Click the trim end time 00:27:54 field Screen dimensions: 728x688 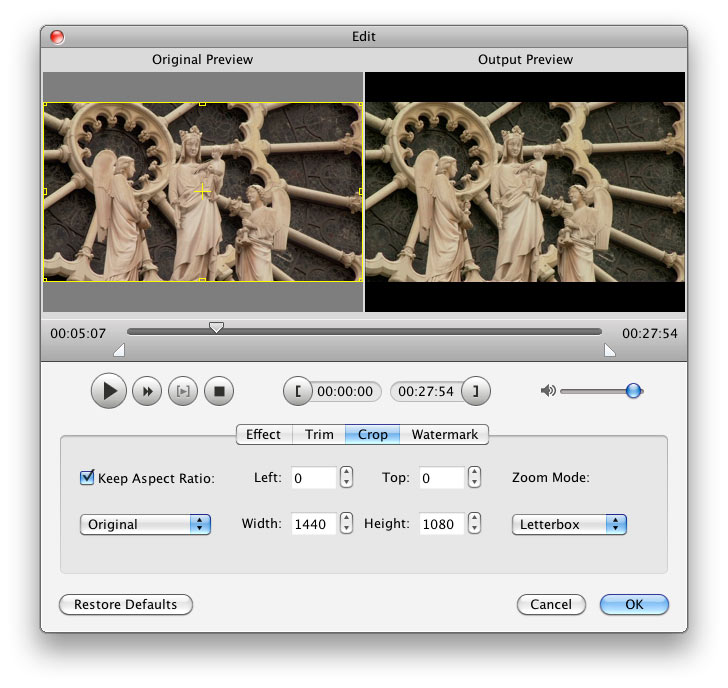click(426, 391)
